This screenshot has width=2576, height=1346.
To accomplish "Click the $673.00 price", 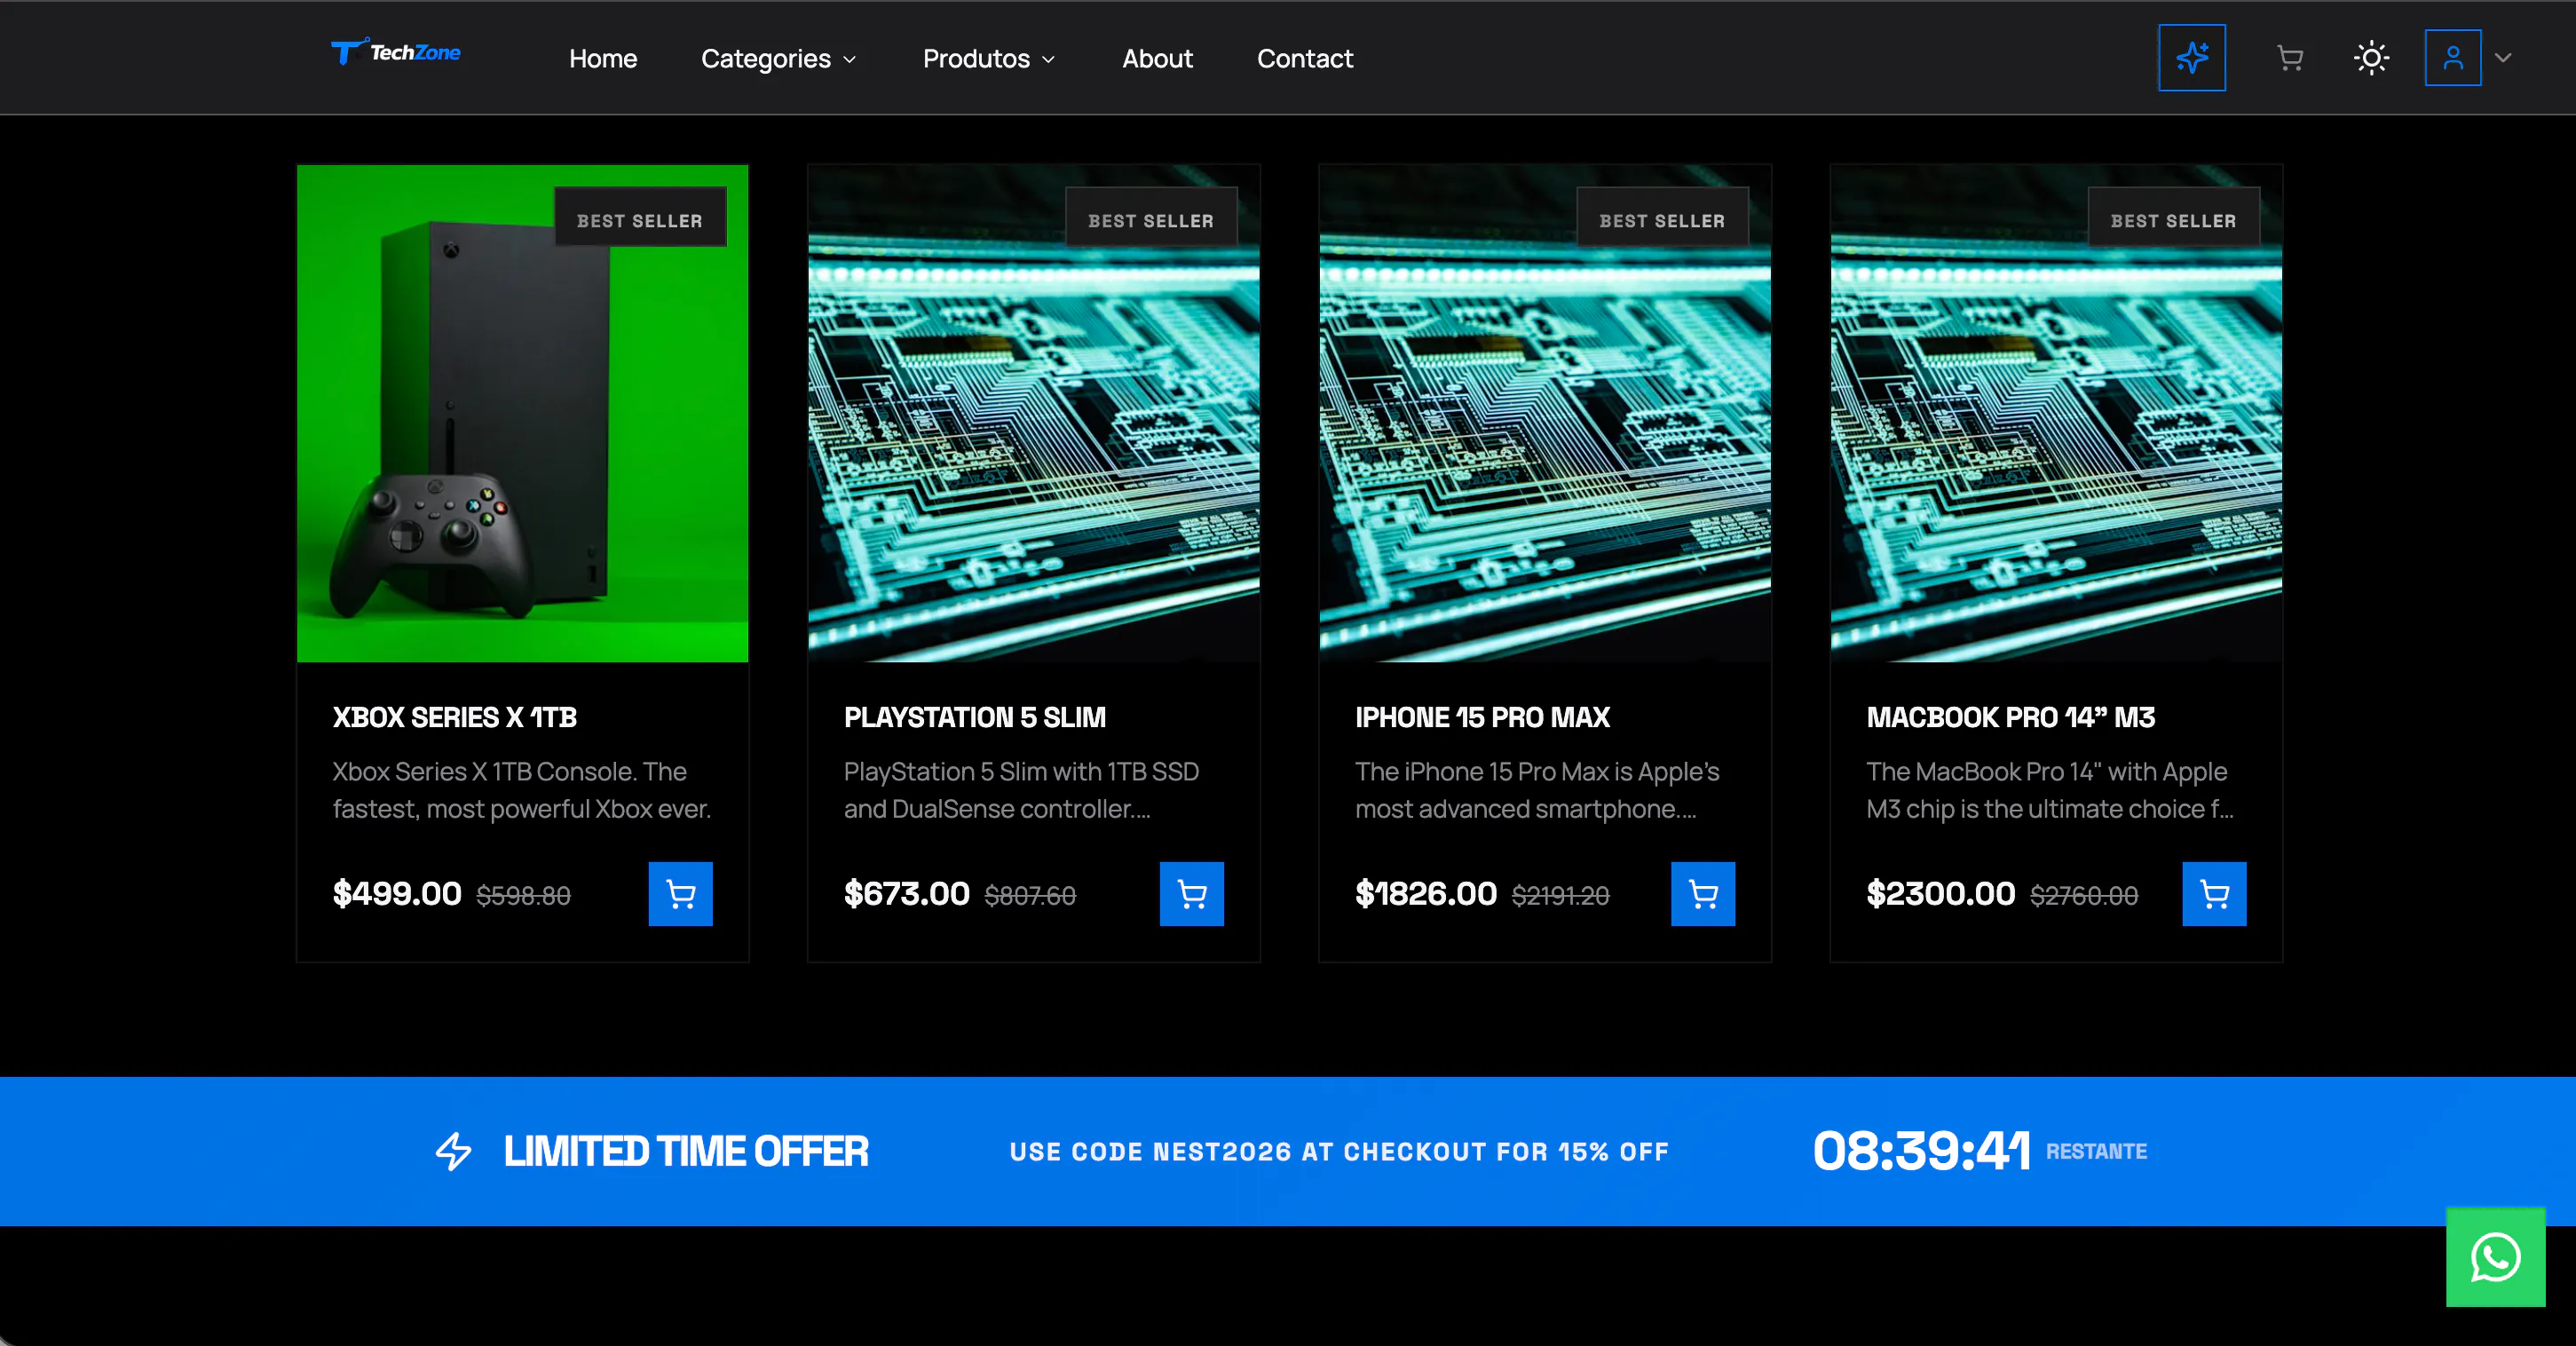I will click(x=906, y=894).
